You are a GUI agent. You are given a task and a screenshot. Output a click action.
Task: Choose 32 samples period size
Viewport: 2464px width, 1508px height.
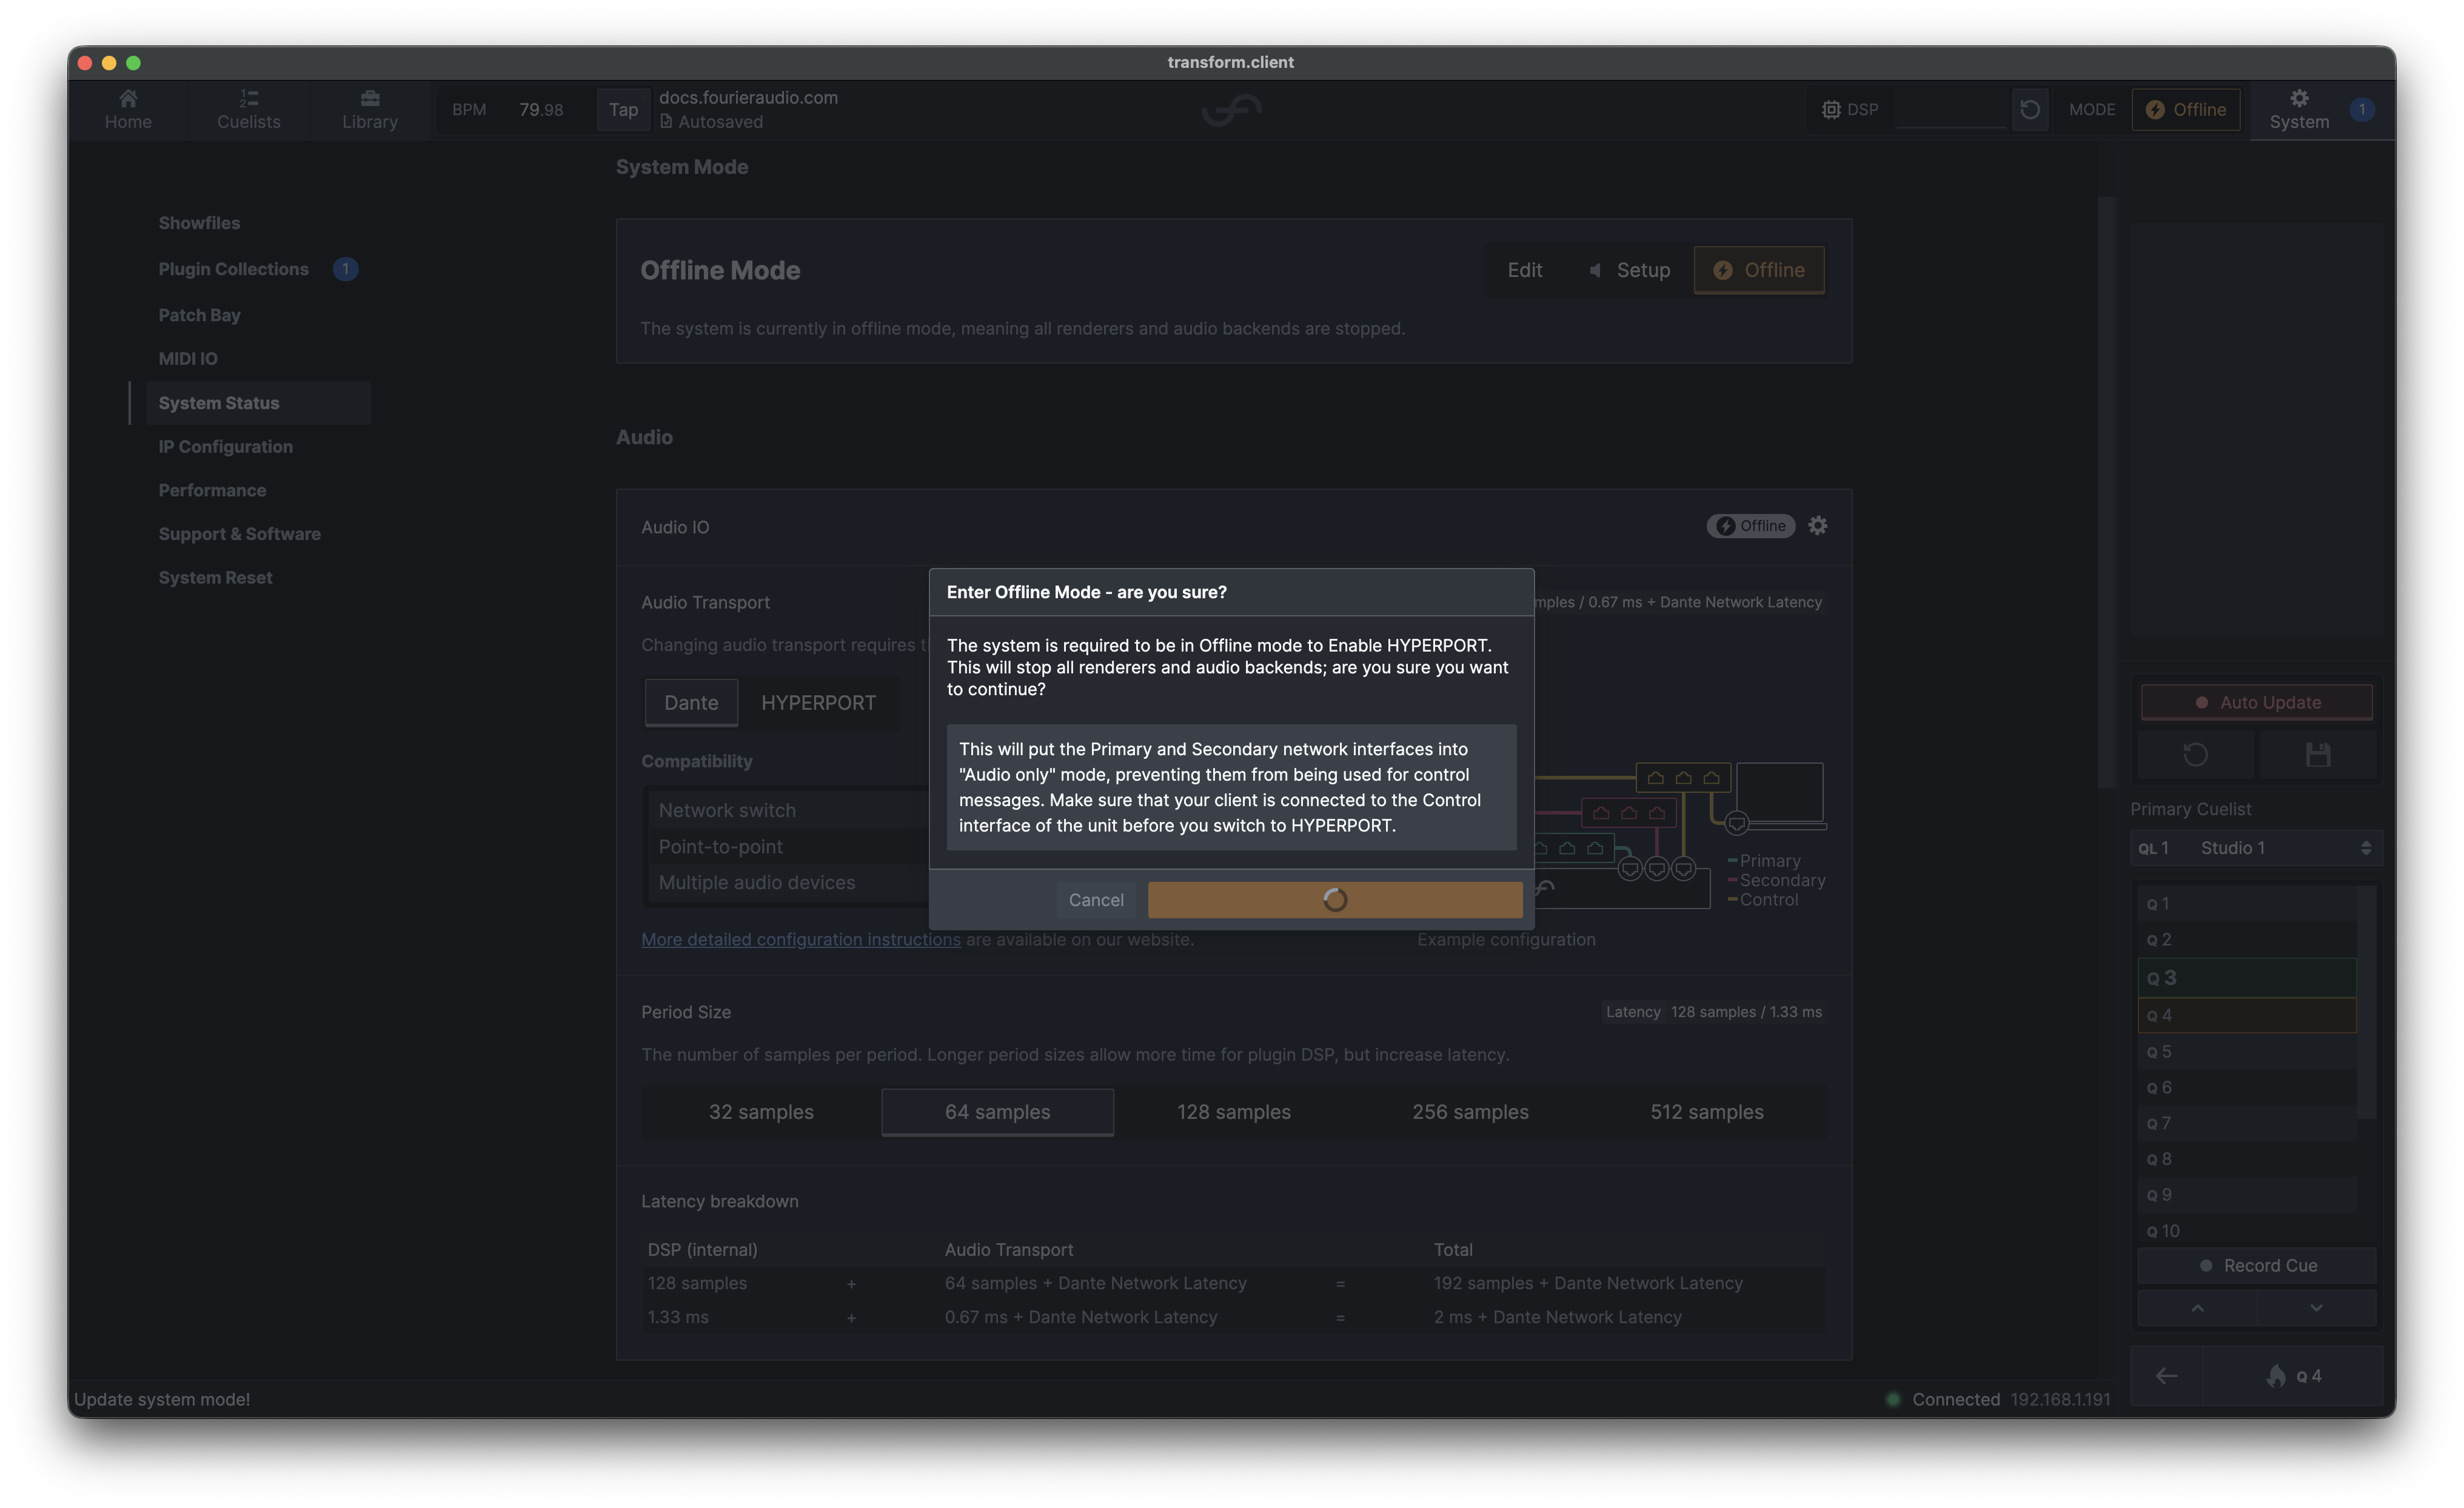point(760,1111)
